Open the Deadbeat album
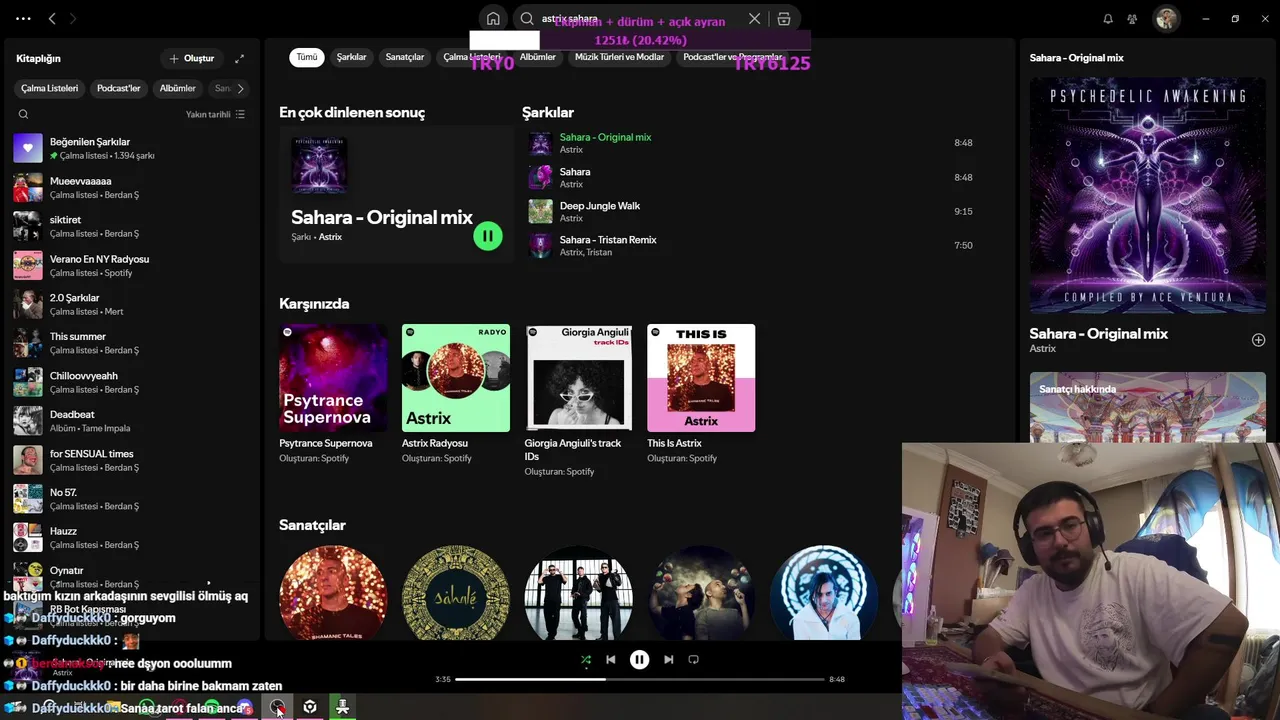The width and height of the screenshot is (1280, 720). (130, 421)
